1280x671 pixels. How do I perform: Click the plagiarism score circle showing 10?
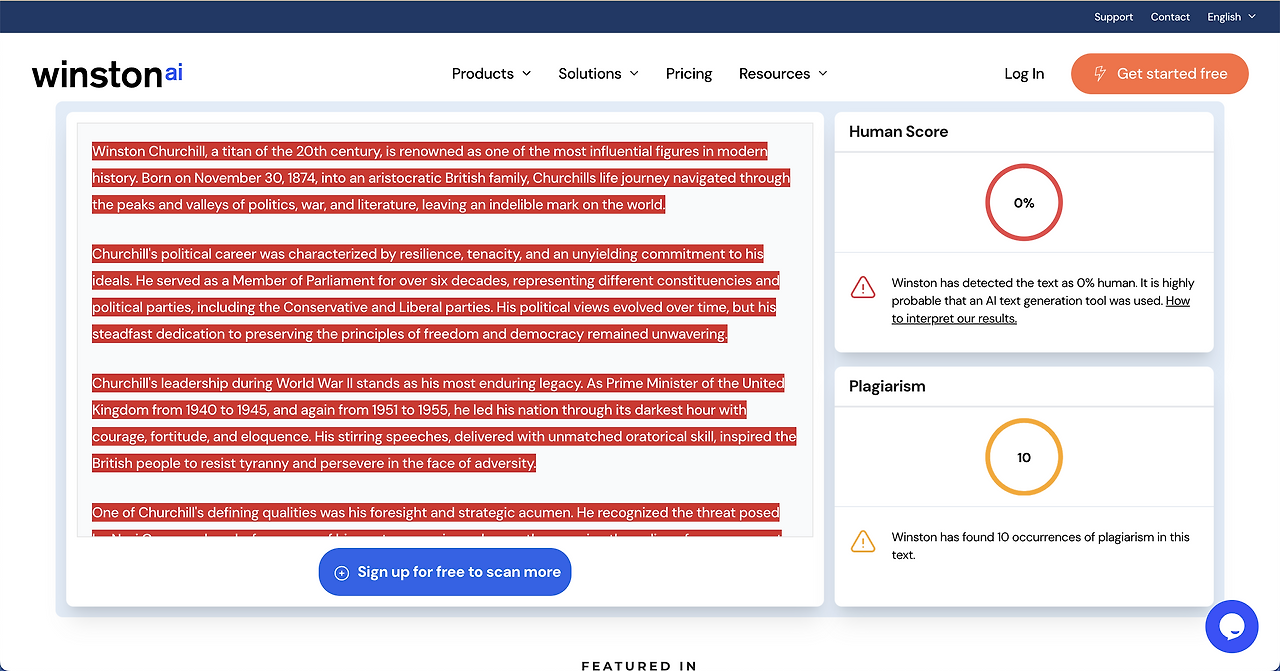pos(1024,457)
